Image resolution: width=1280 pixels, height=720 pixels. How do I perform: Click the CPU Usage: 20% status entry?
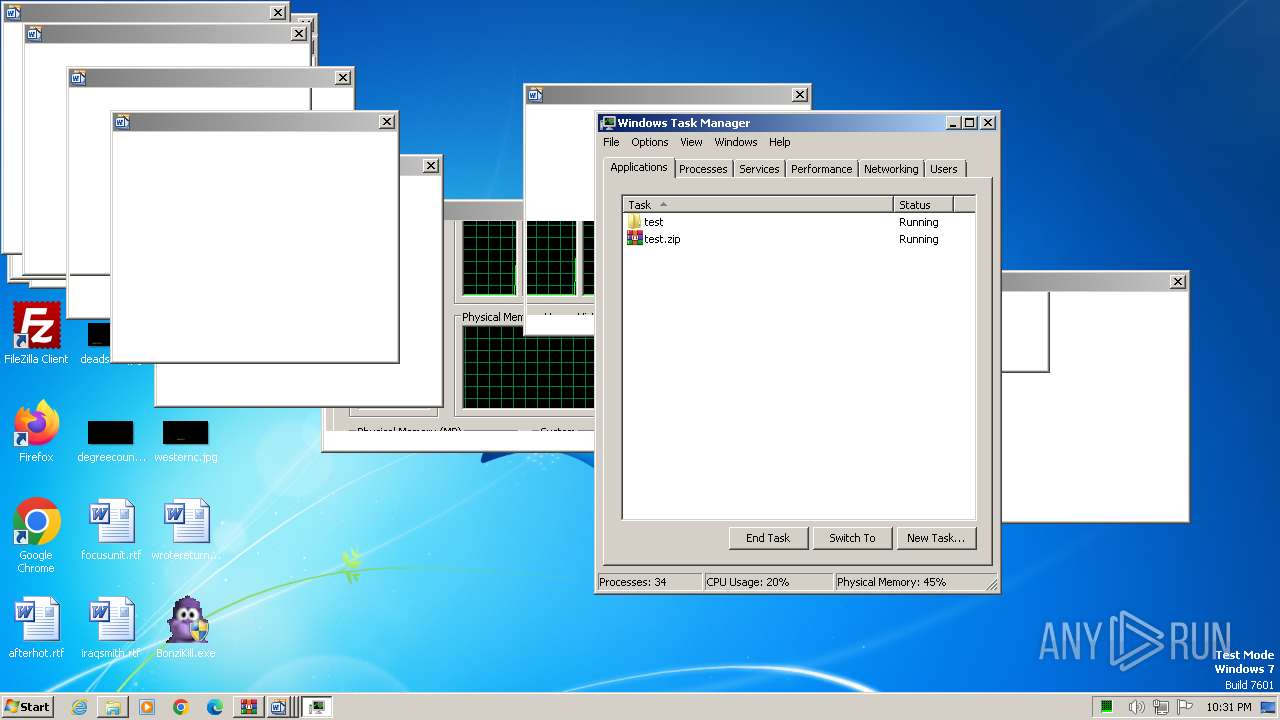coord(768,582)
